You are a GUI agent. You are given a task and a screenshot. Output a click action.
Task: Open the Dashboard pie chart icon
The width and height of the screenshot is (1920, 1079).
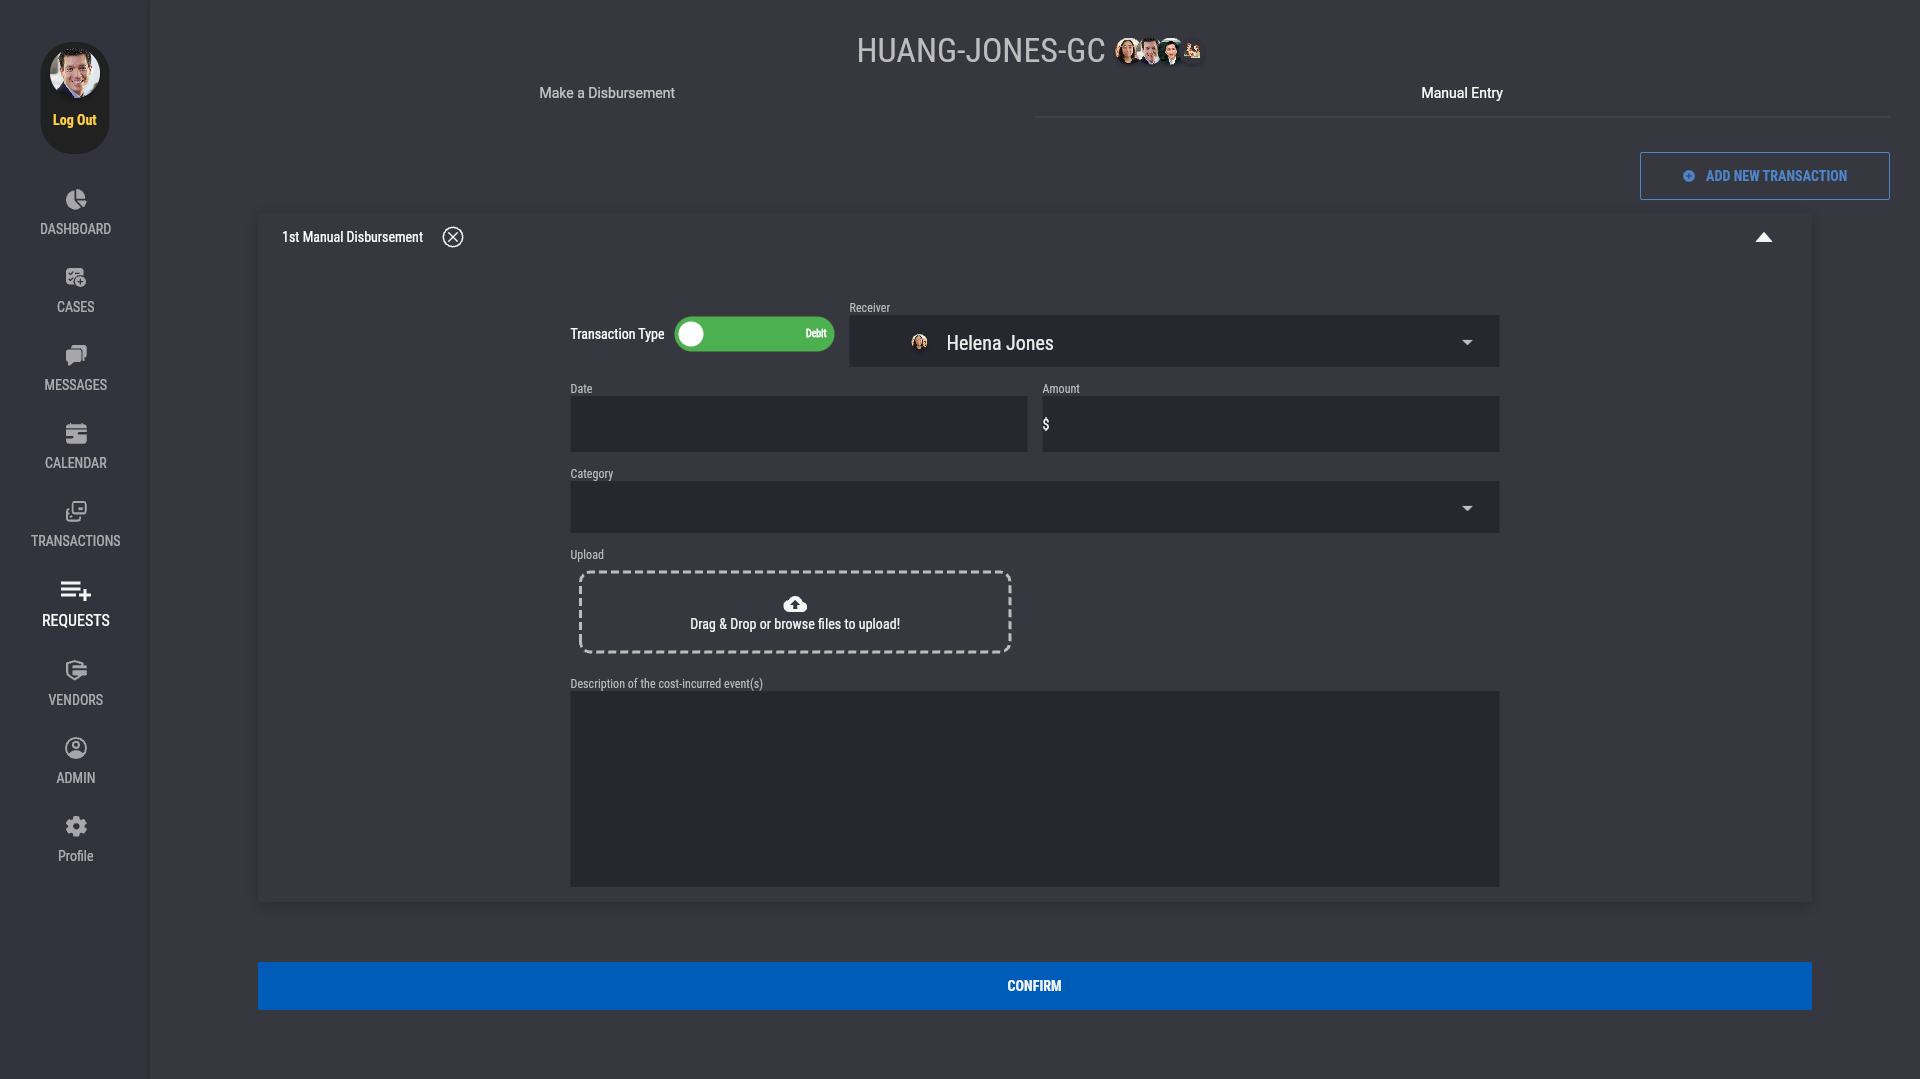[76, 200]
